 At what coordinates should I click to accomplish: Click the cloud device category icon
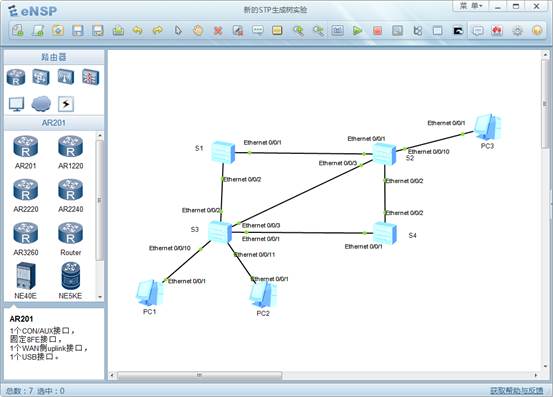pyautogui.click(x=41, y=104)
